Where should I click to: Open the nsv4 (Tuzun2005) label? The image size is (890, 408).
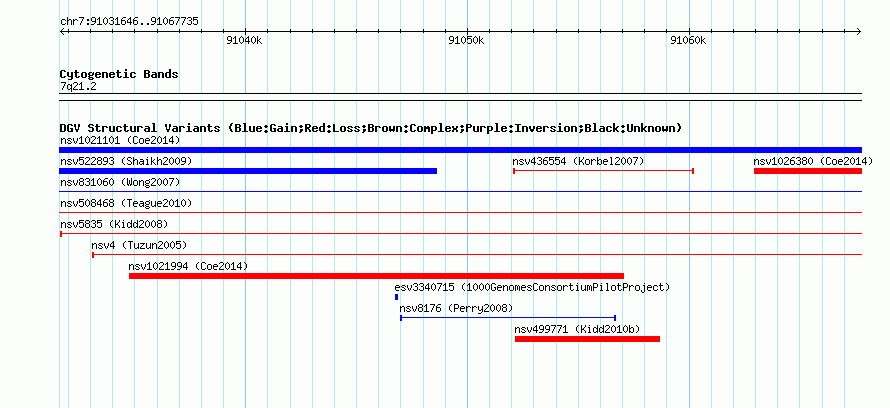click(139, 245)
